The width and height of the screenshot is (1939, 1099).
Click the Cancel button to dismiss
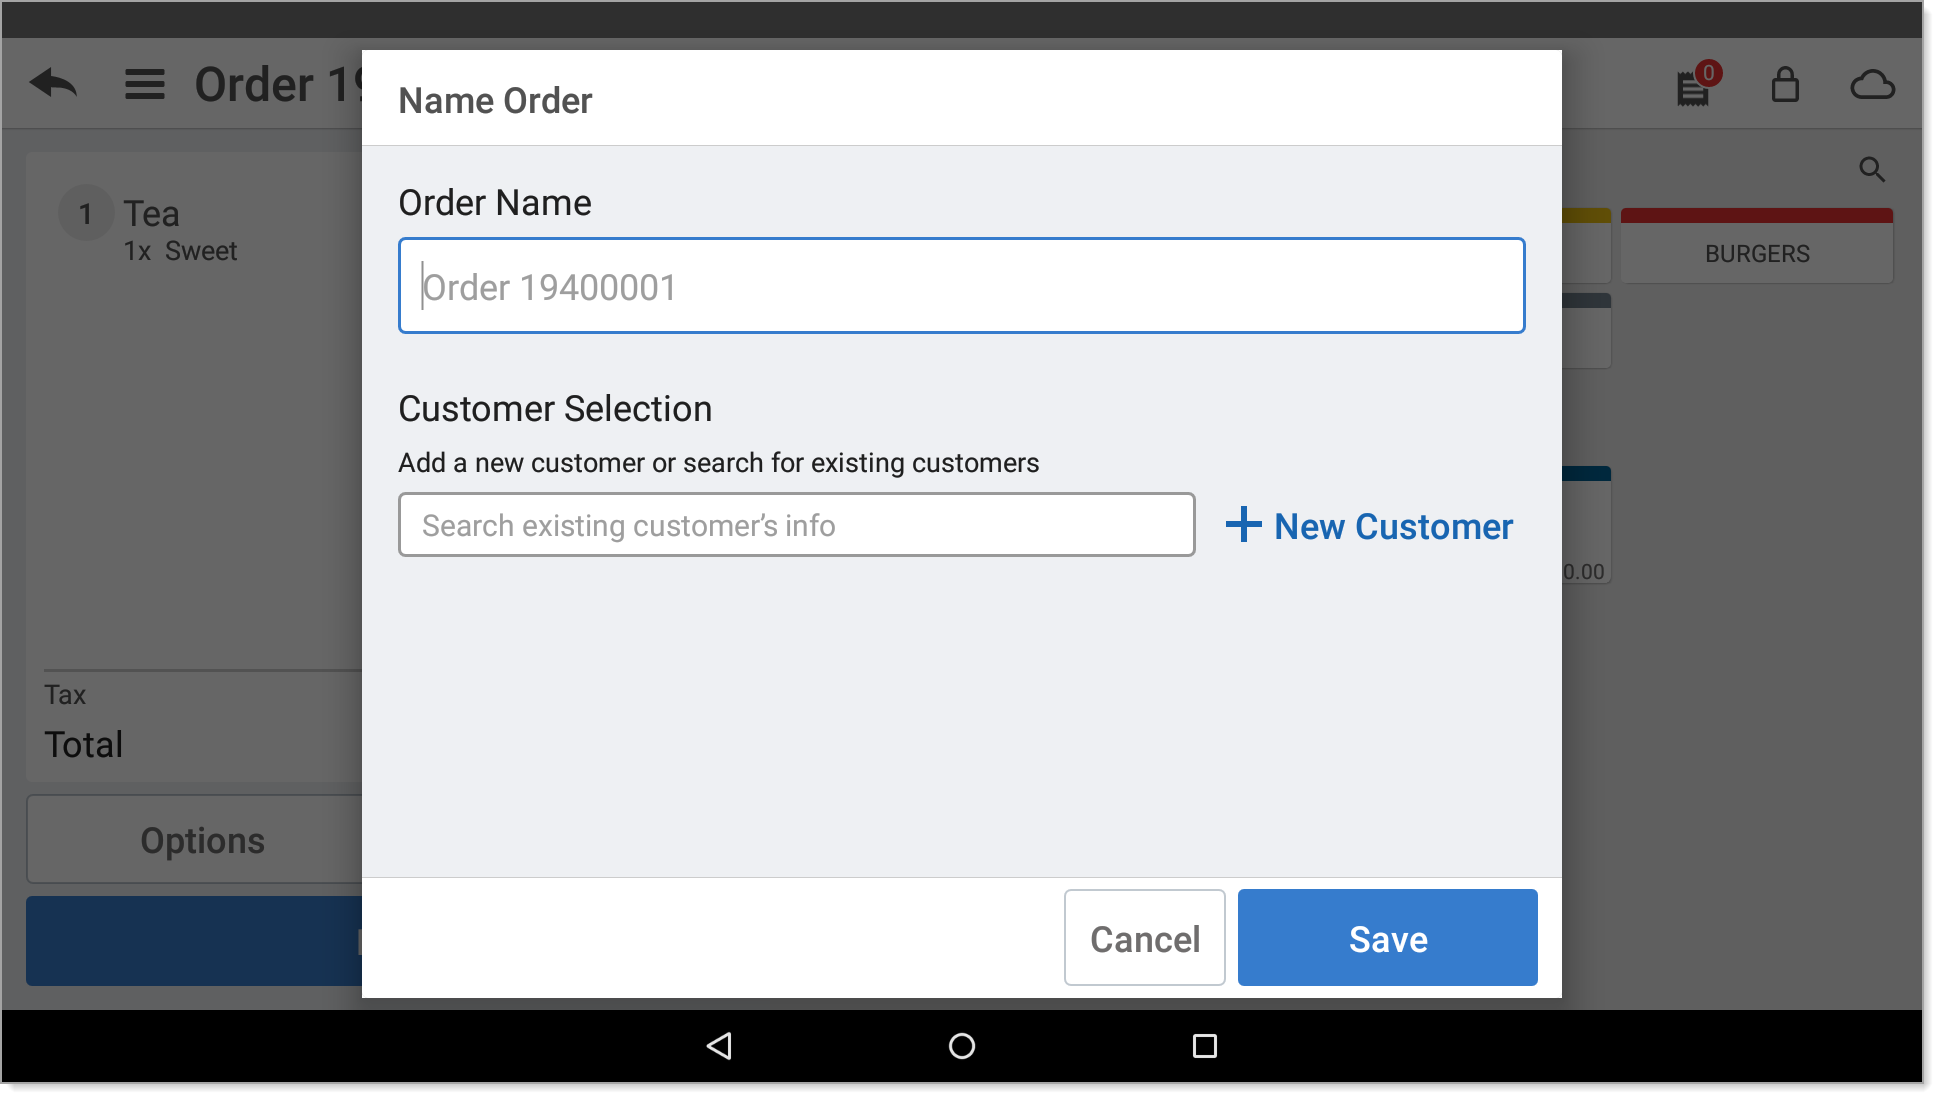coord(1144,939)
